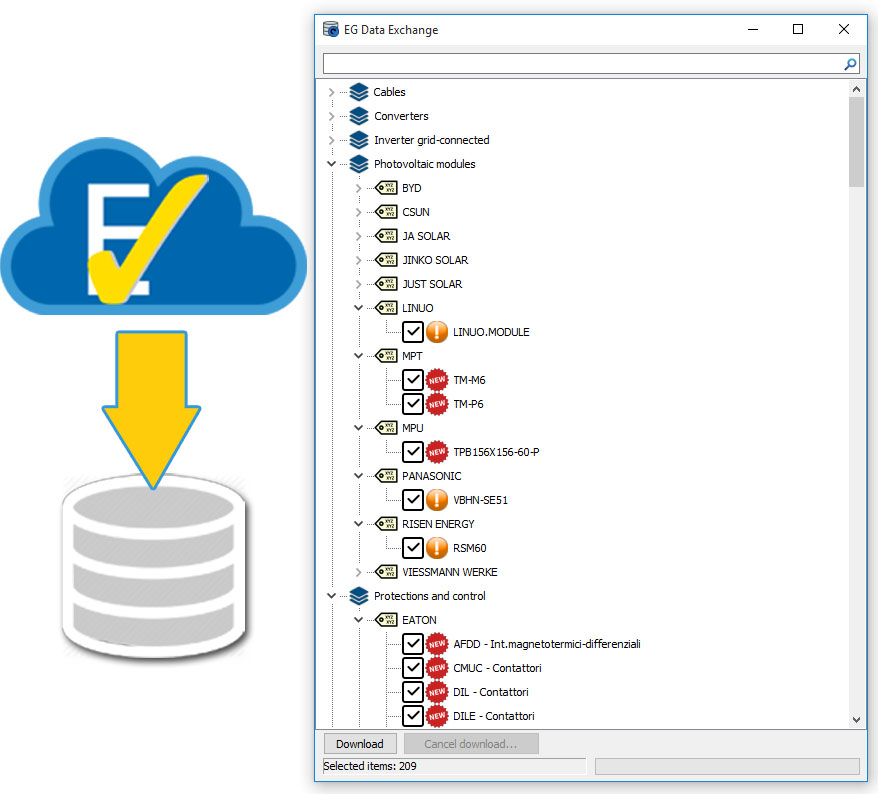Click the BYD manufacturer tag icon
This screenshot has height=794, width=878.
tap(386, 188)
